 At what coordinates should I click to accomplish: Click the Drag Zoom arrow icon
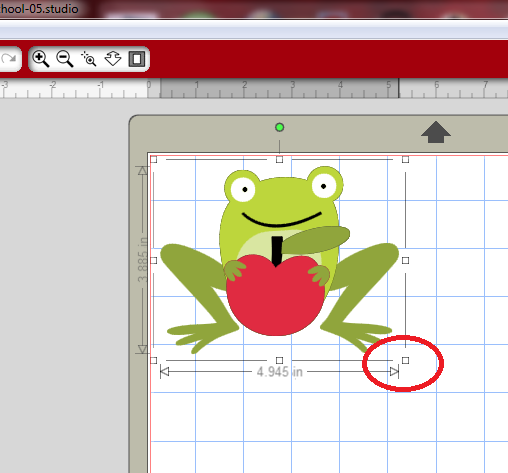pos(113,59)
